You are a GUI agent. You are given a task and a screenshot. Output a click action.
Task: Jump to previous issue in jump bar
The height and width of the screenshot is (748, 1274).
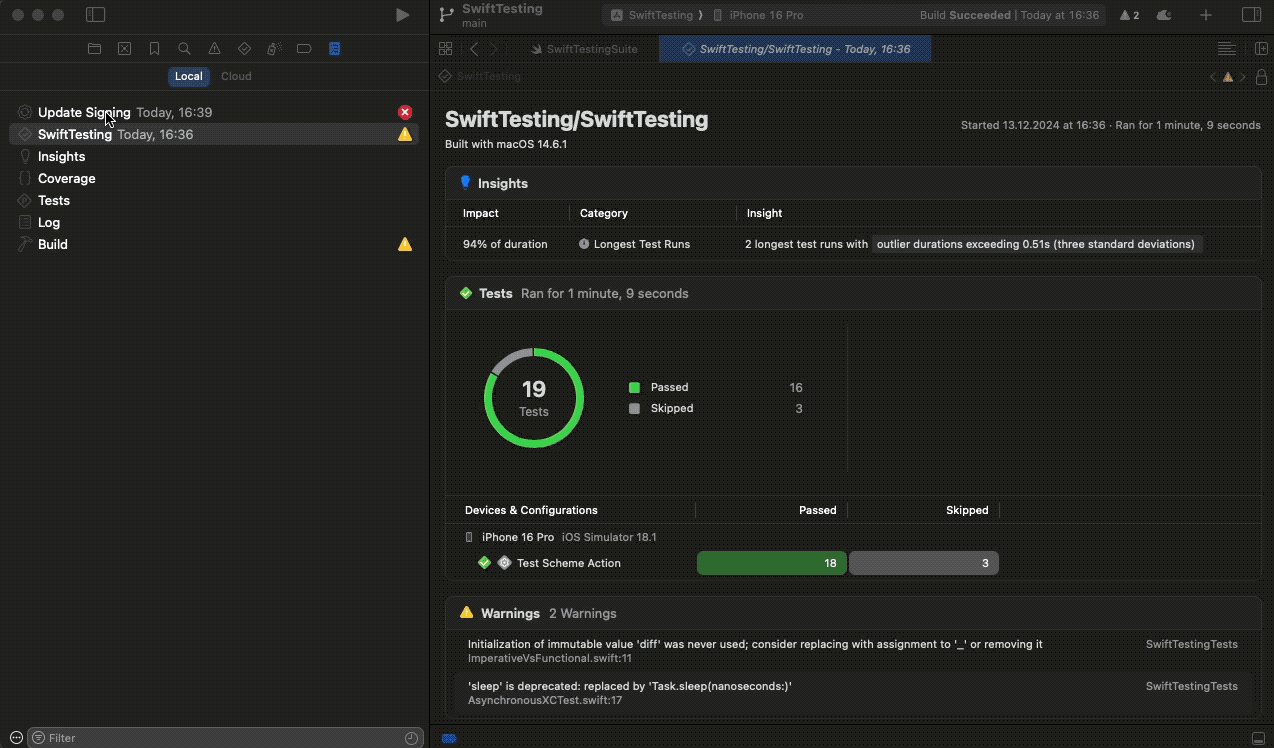tap(1213, 76)
